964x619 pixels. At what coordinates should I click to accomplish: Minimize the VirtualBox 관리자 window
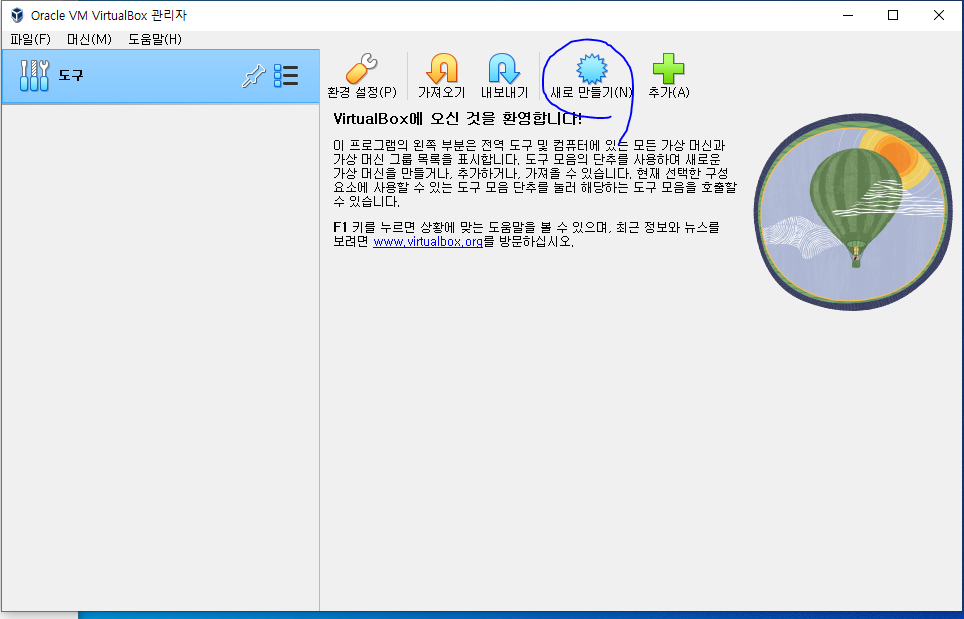(848, 15)
